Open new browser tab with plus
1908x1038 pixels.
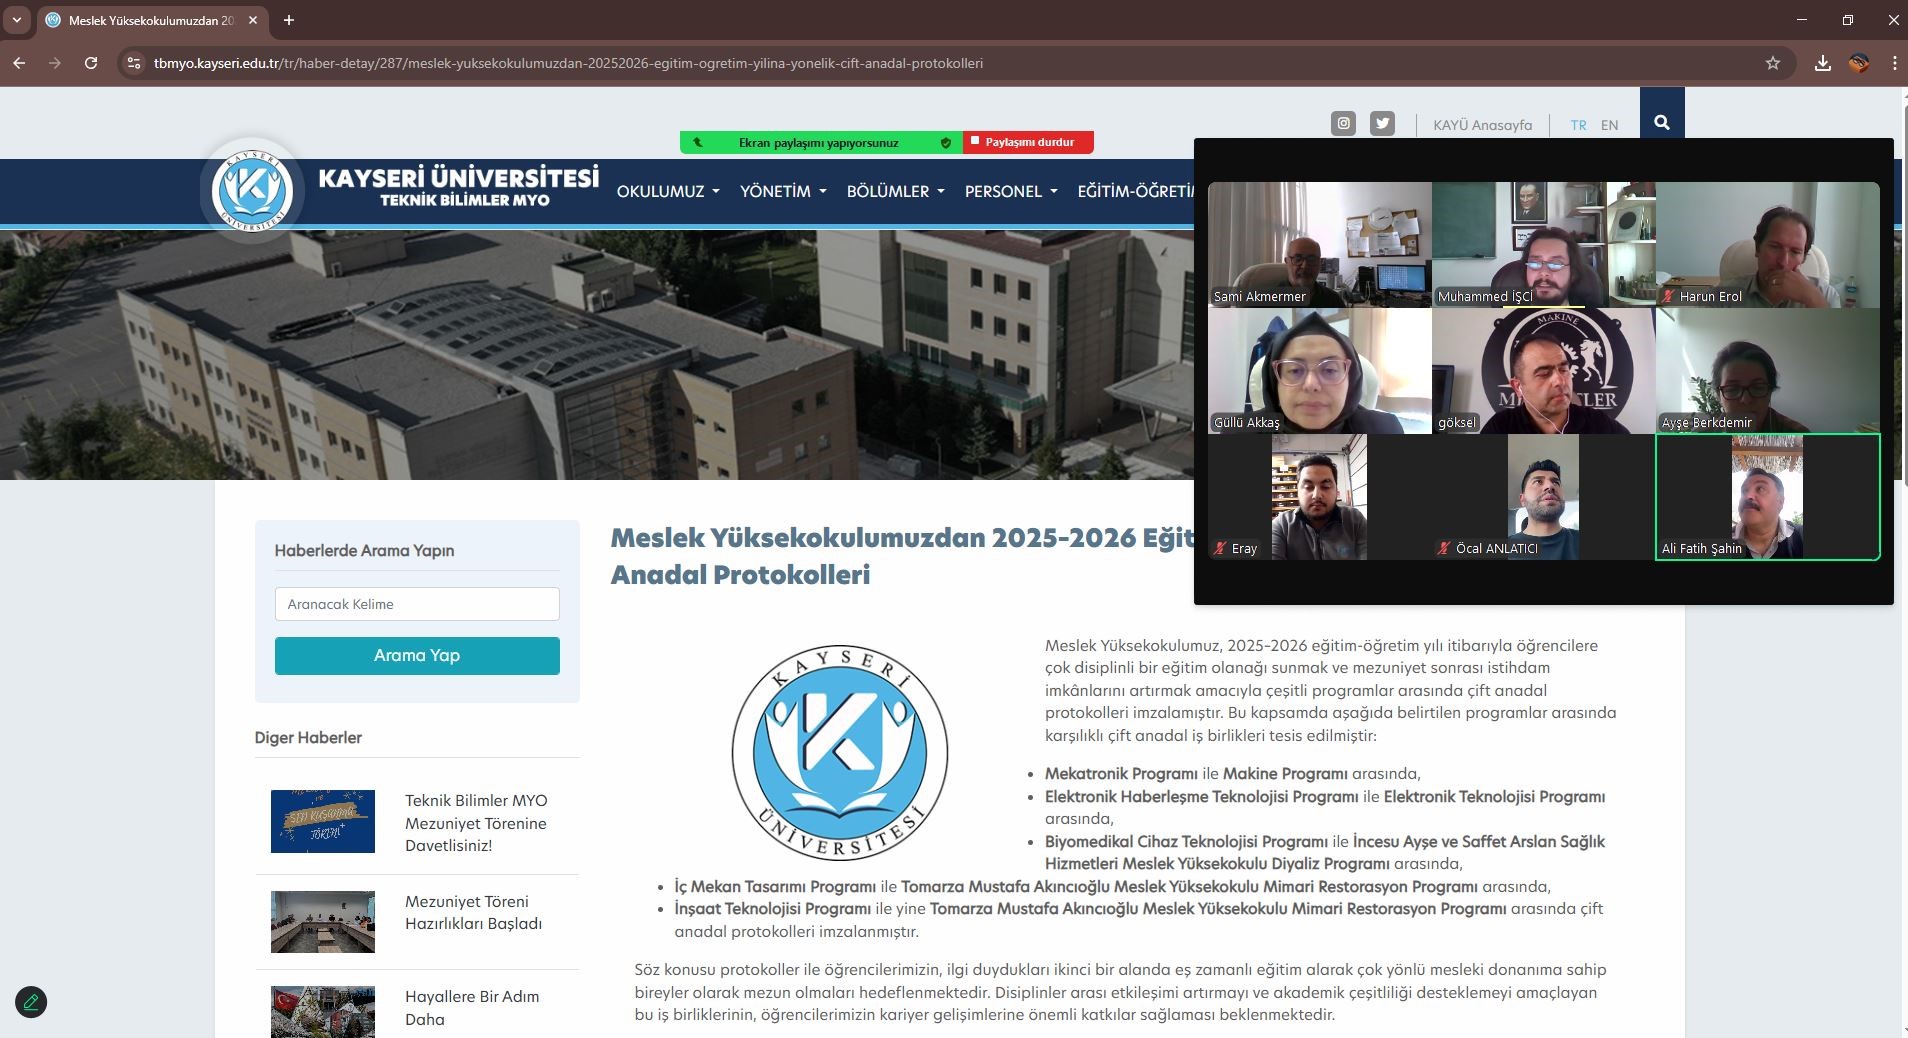click(289, 20)
